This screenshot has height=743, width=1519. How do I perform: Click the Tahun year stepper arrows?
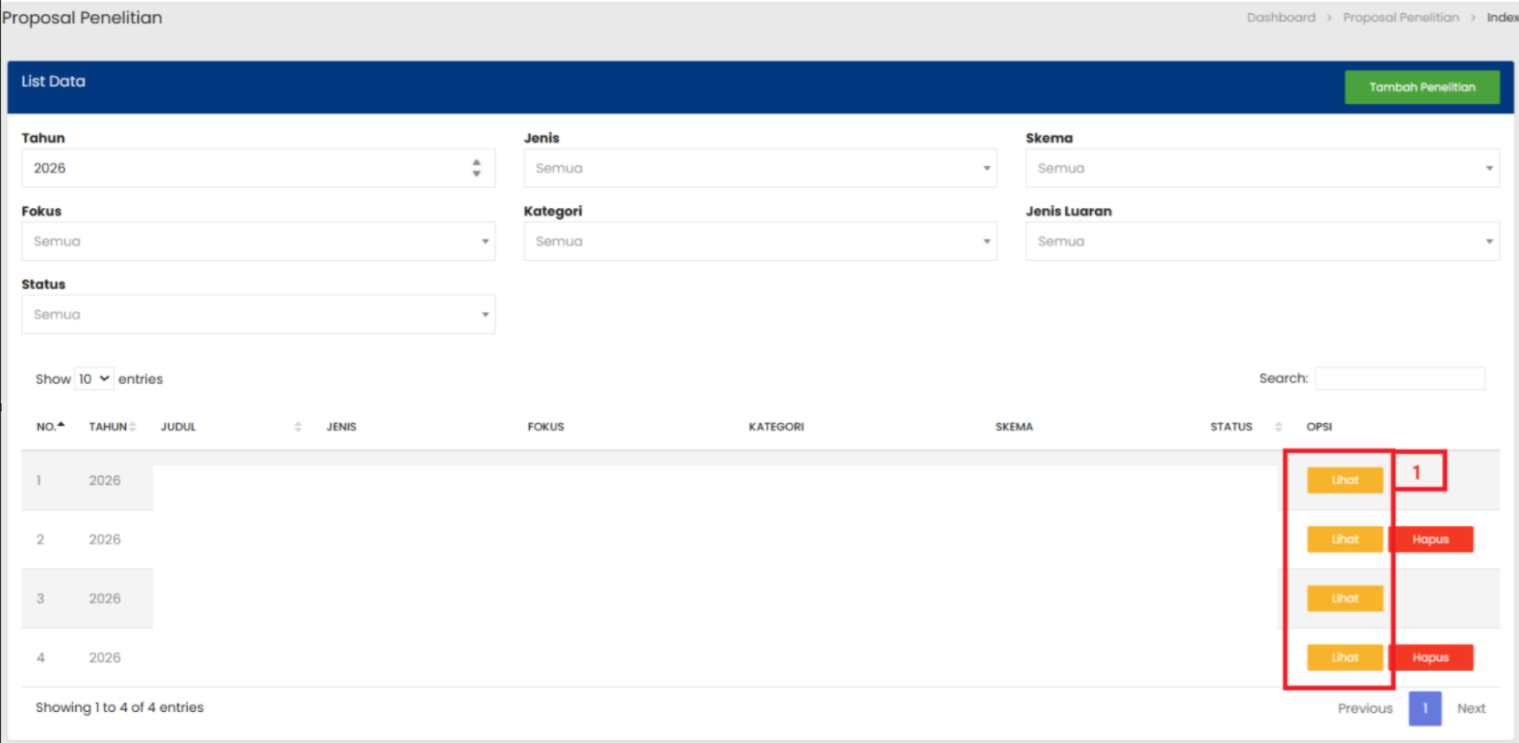click(x=477, y=168)
